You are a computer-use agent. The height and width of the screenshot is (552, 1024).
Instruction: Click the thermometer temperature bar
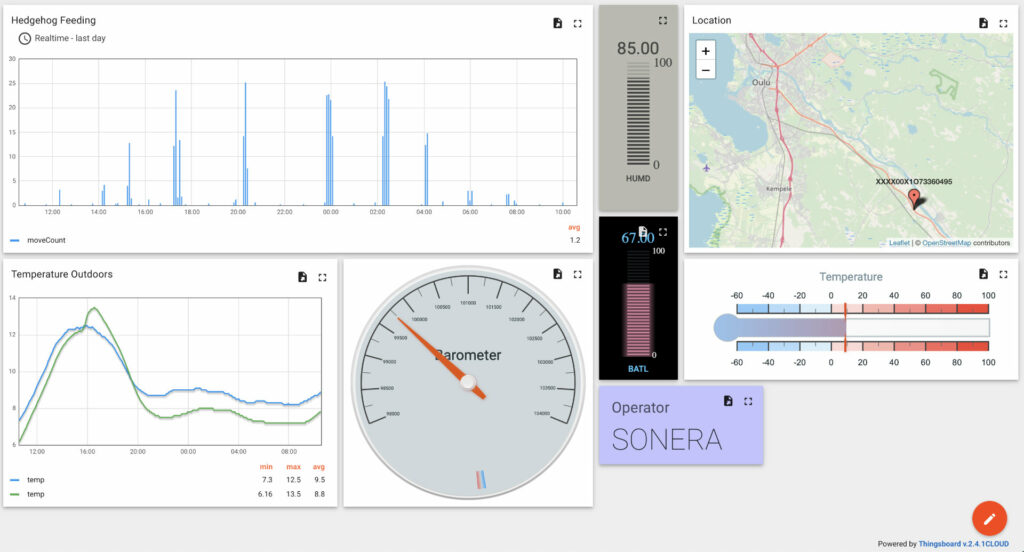coord(851,327)
